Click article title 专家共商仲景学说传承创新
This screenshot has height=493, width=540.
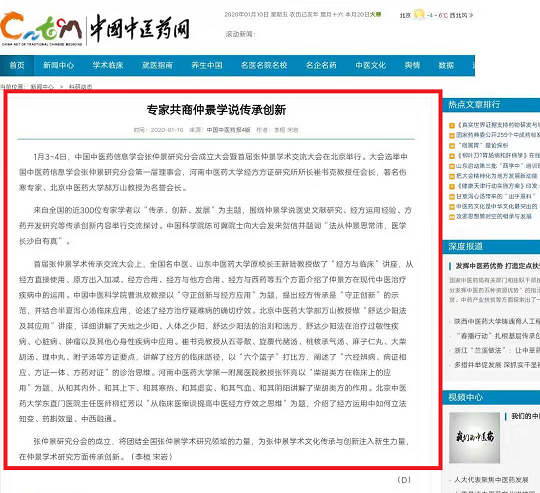click(216, 110)
